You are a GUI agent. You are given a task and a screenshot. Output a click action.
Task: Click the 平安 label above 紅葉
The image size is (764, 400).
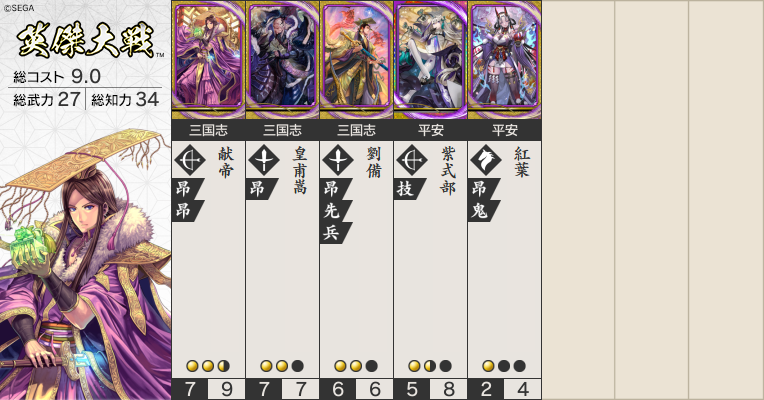(x=505, y=130)
